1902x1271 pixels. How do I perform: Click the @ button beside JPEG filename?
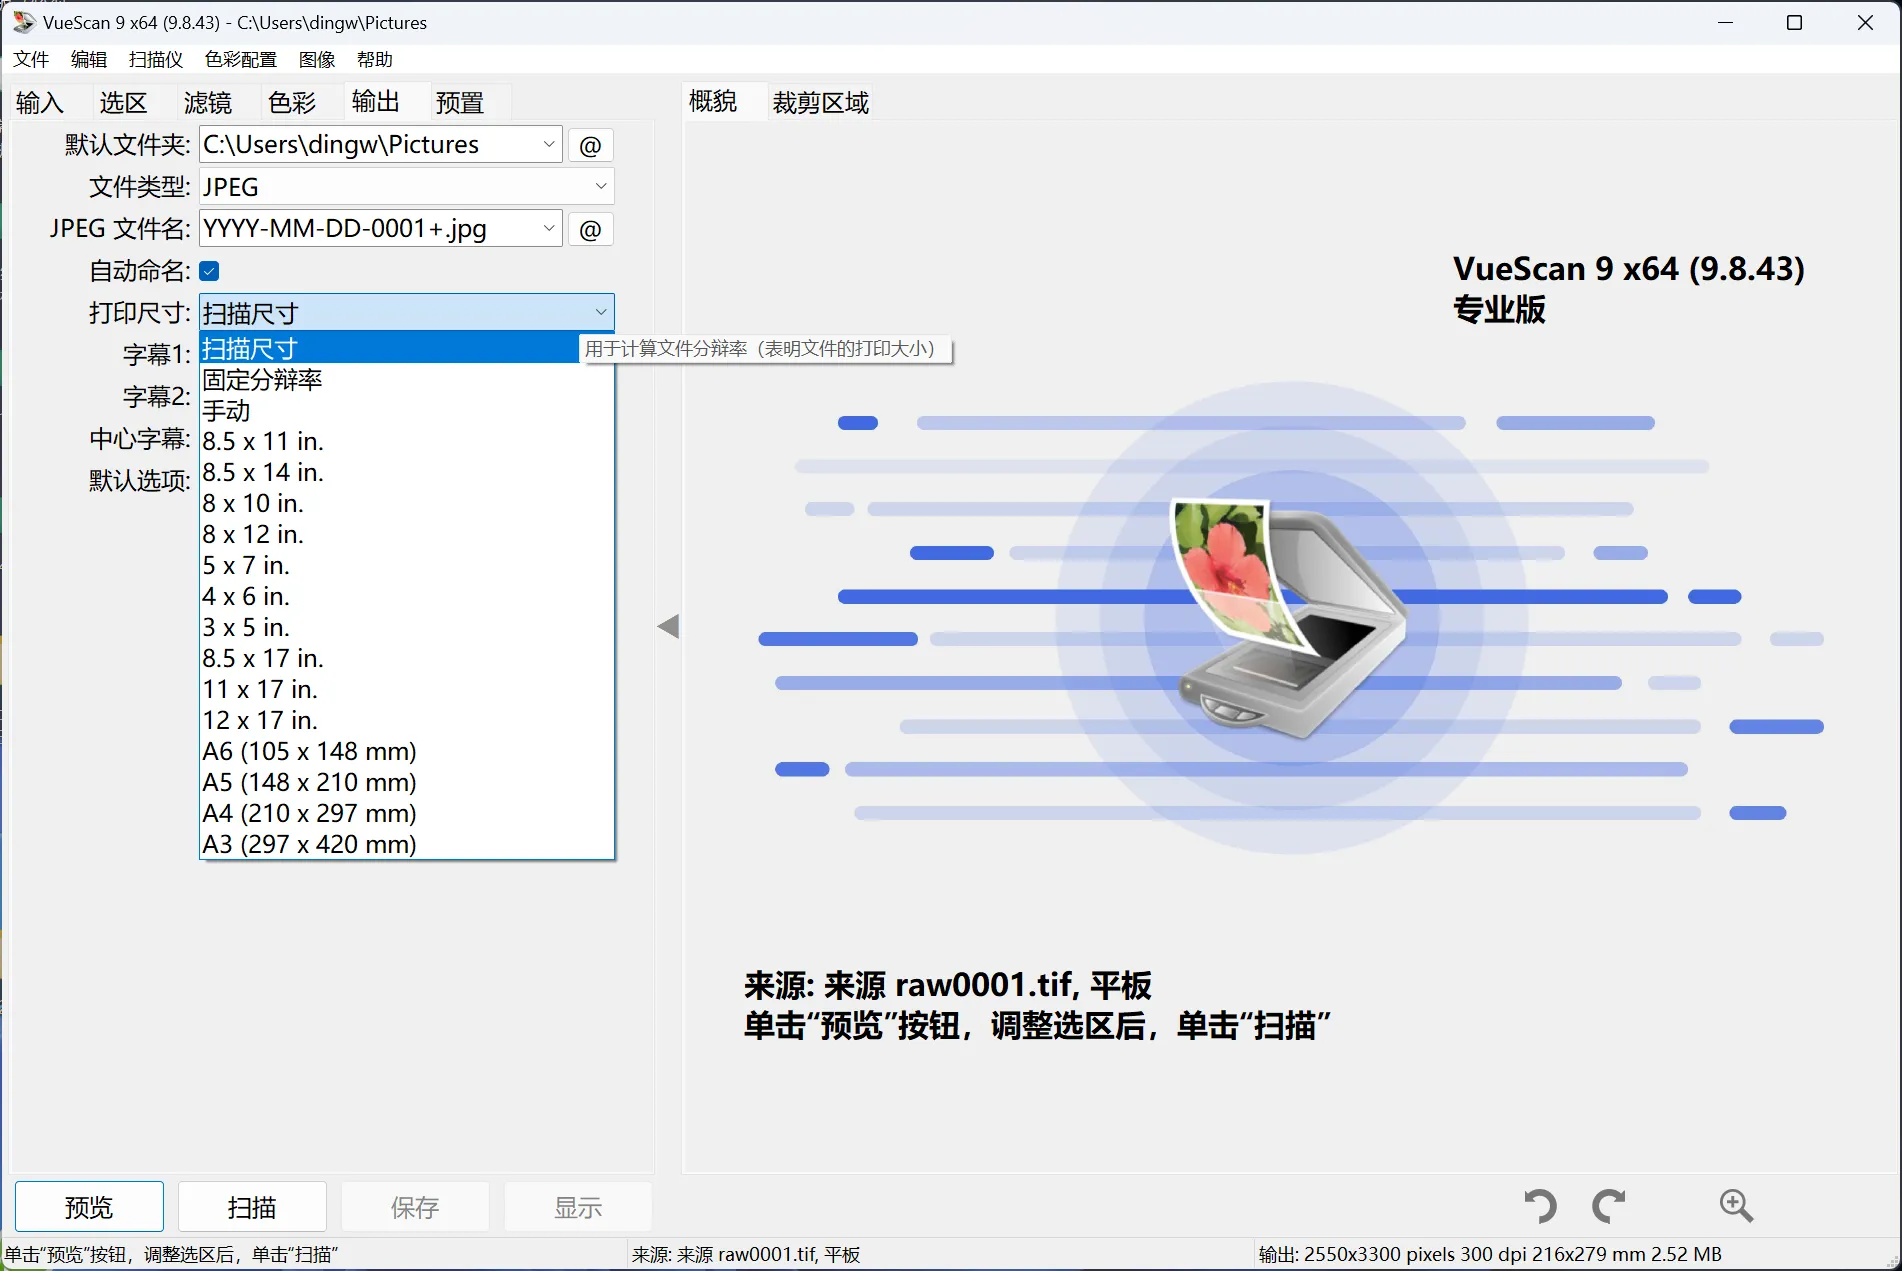click(590, 230)
